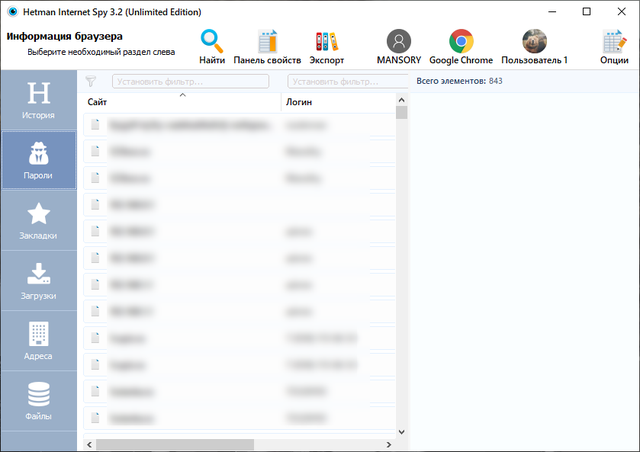Choose Google Chrome browser icon

[461, 41]
